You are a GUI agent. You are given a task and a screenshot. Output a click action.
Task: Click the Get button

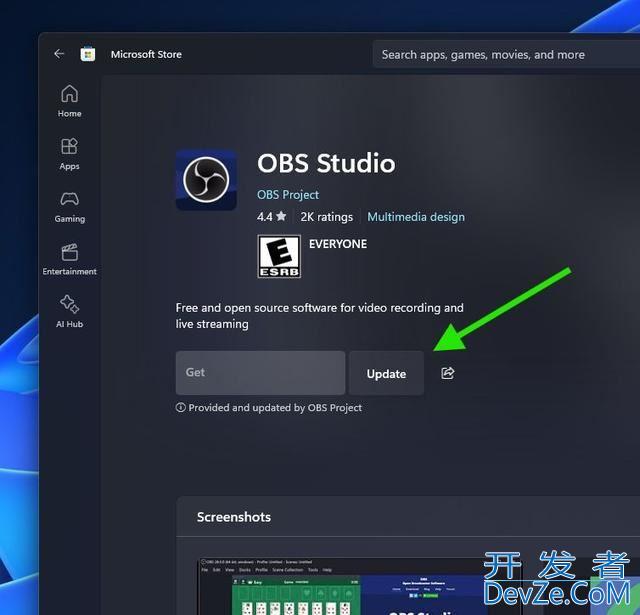pyautogui.click(x=260, y=373)
